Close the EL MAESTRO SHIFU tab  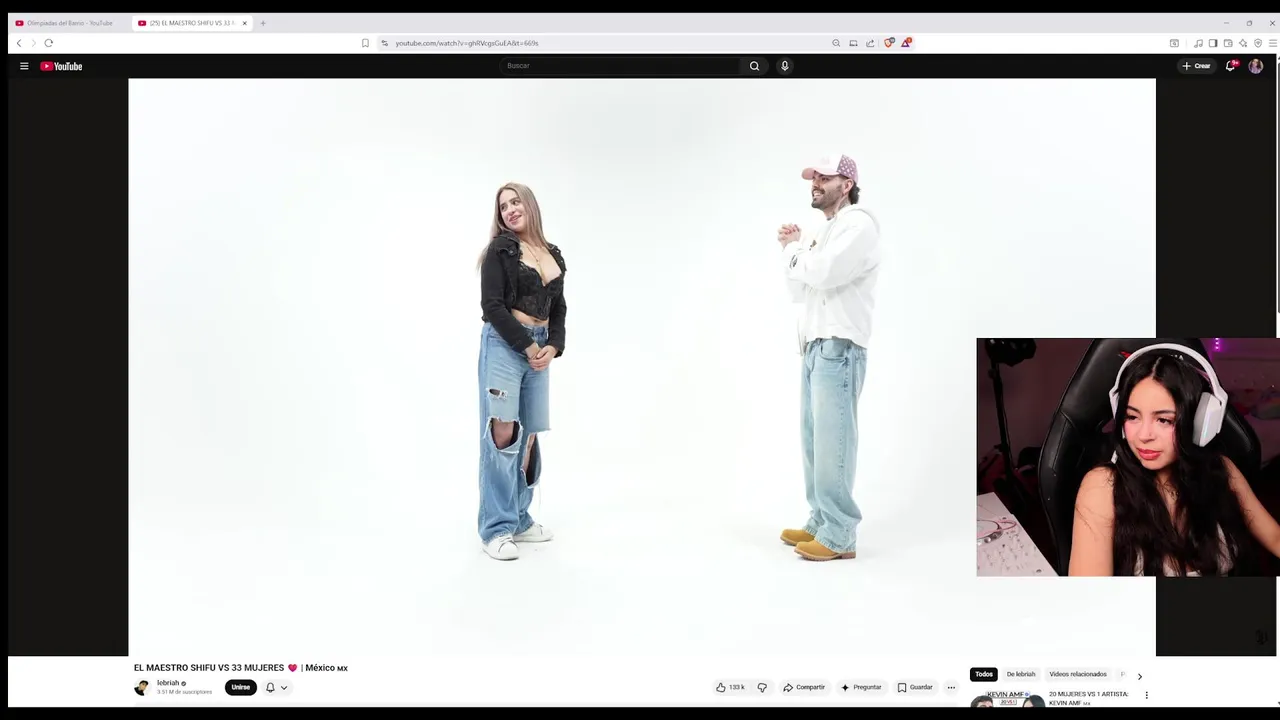[x=244, y=23]
